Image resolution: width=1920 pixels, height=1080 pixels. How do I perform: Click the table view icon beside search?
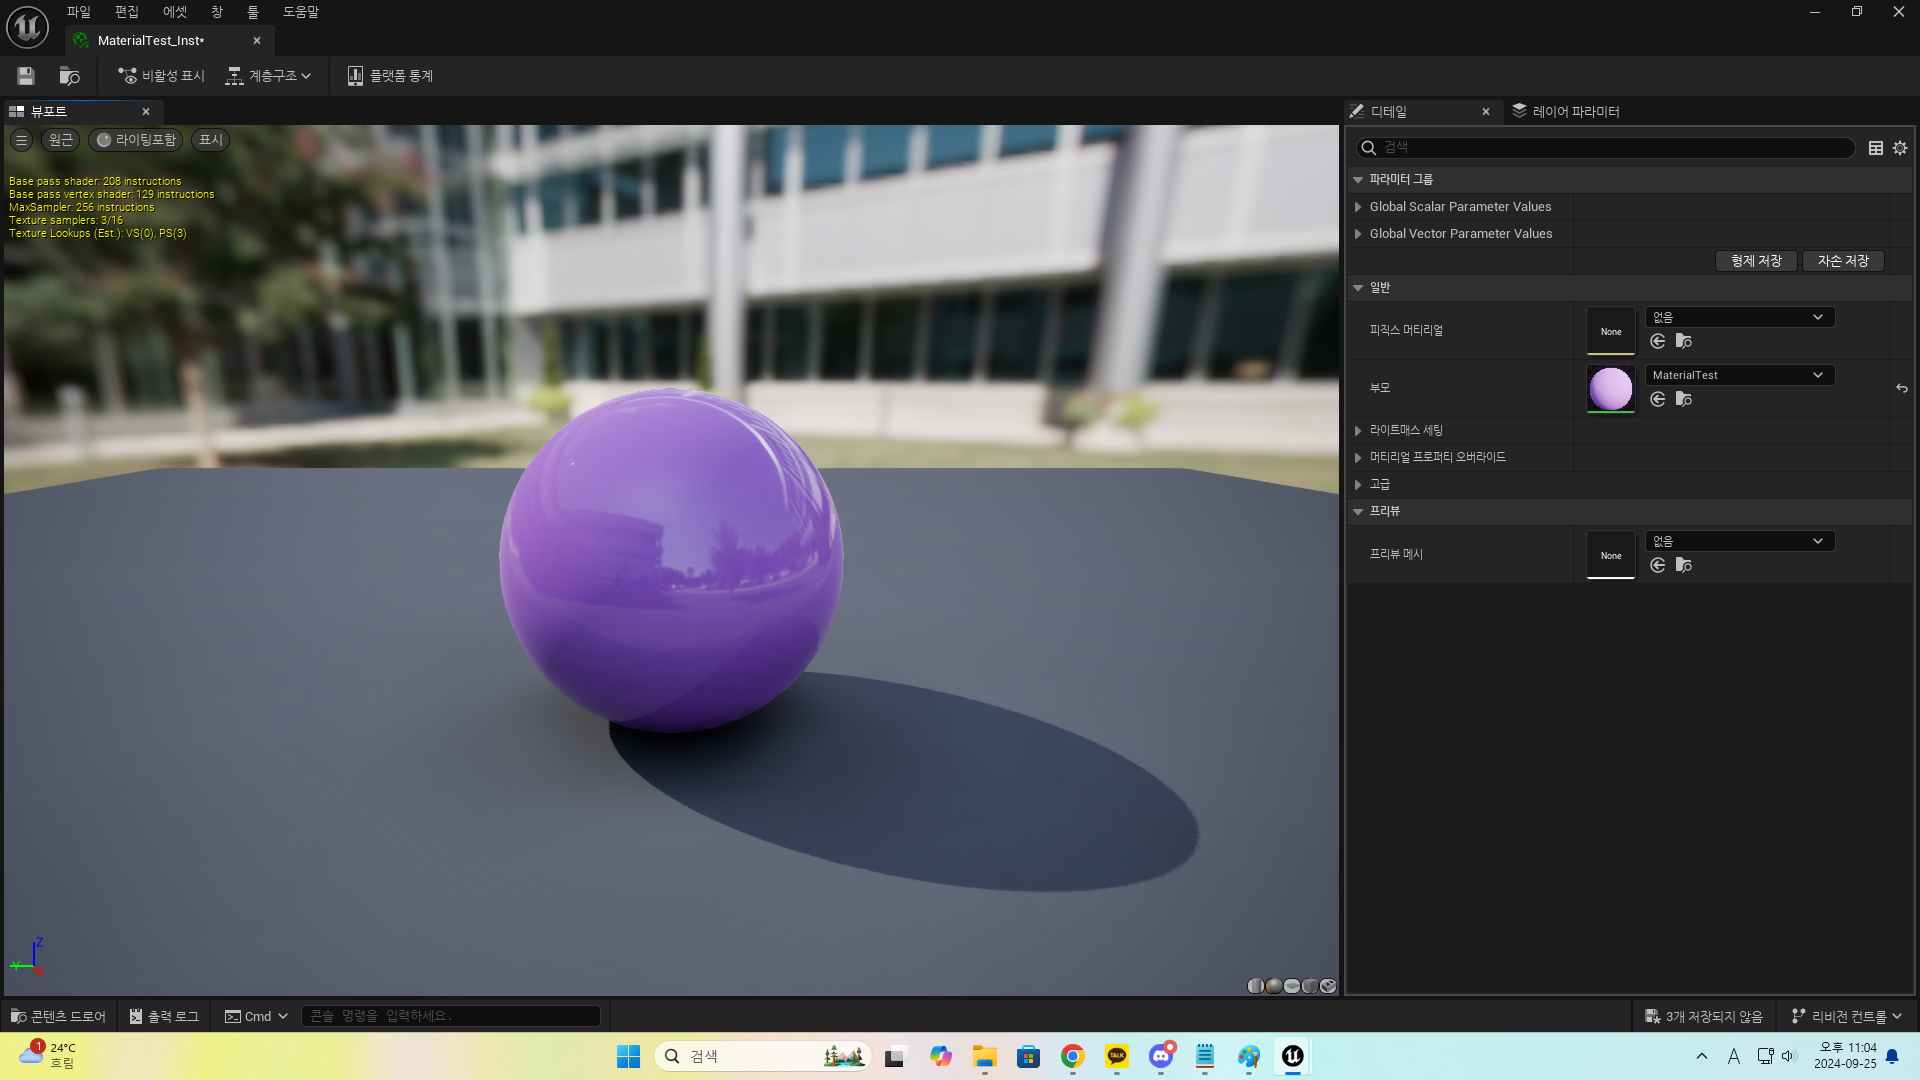click(x=1876, y=148)
